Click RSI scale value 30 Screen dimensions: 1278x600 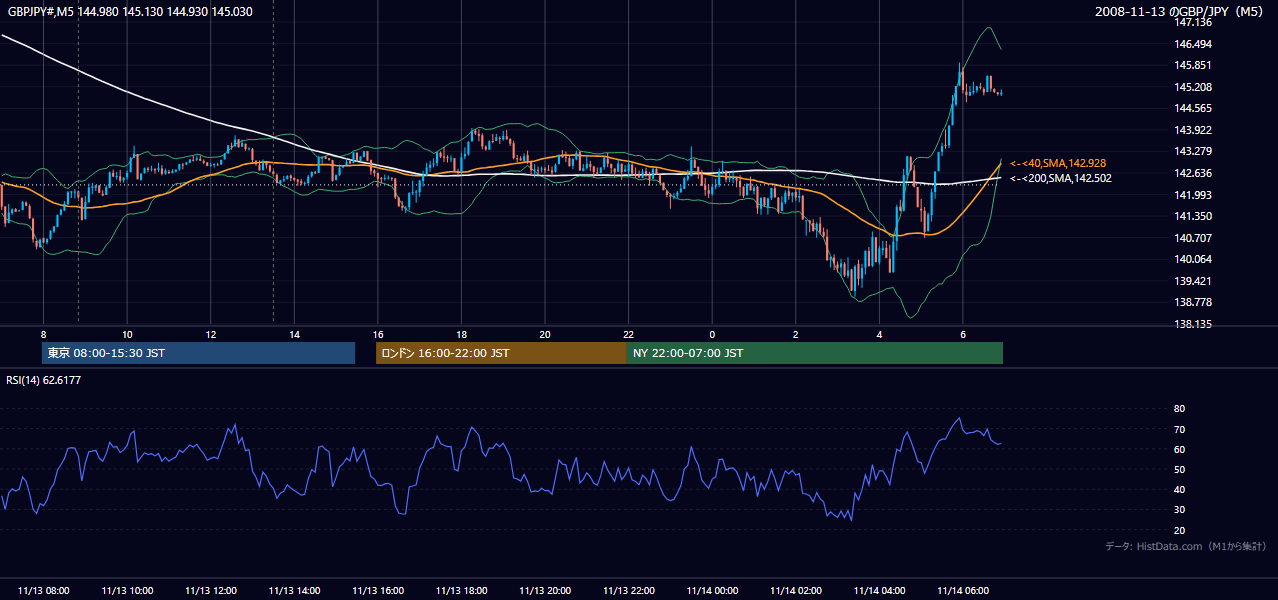pos(1179,510)
